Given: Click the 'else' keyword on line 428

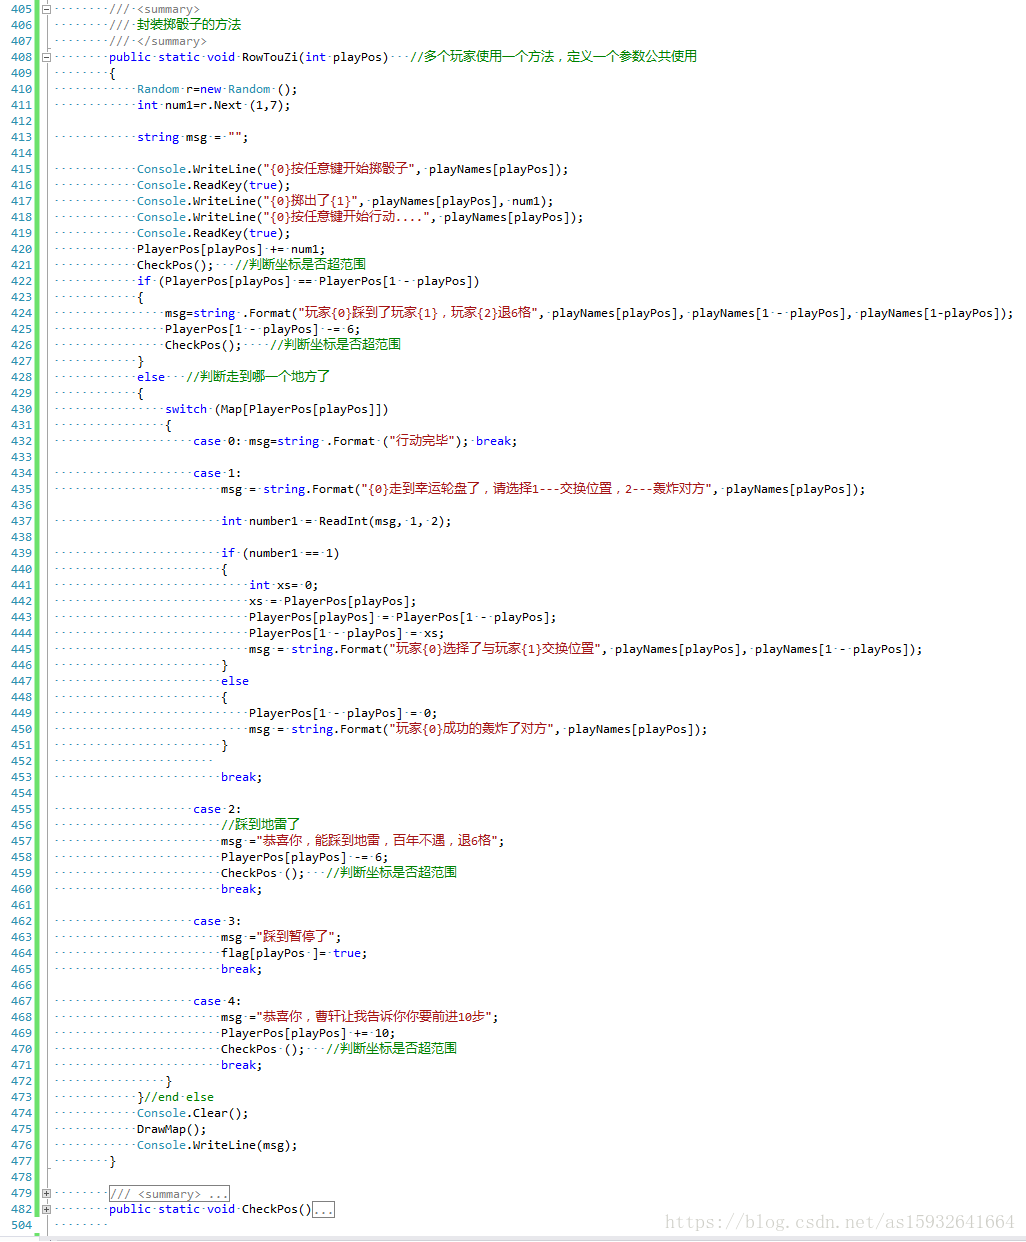Looking at the screenshot, I should click(151, 377).
